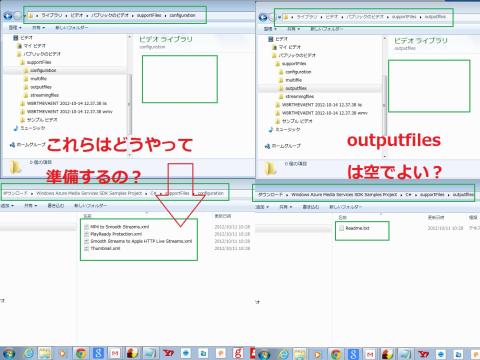Click 書き込む in bottom-left window toolbar

click(55, 206)
